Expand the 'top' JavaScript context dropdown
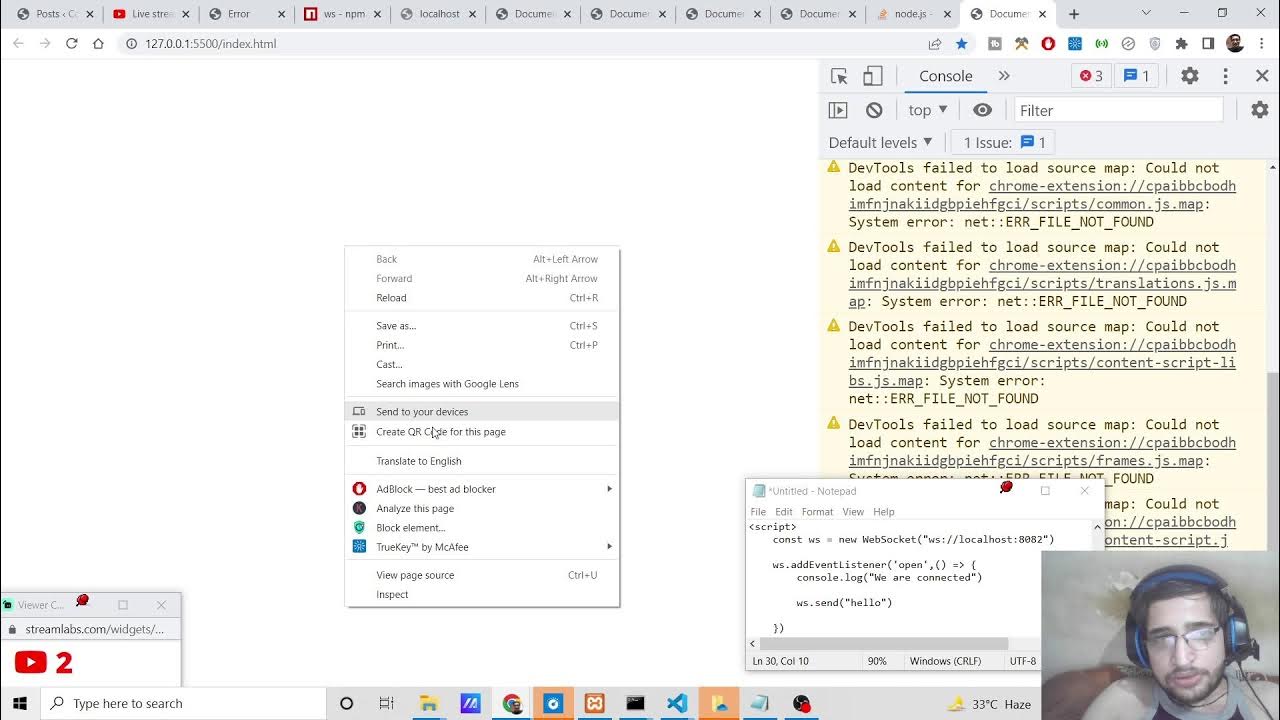The width and height of the screenshot is (1280, 720). pos(927,110)
